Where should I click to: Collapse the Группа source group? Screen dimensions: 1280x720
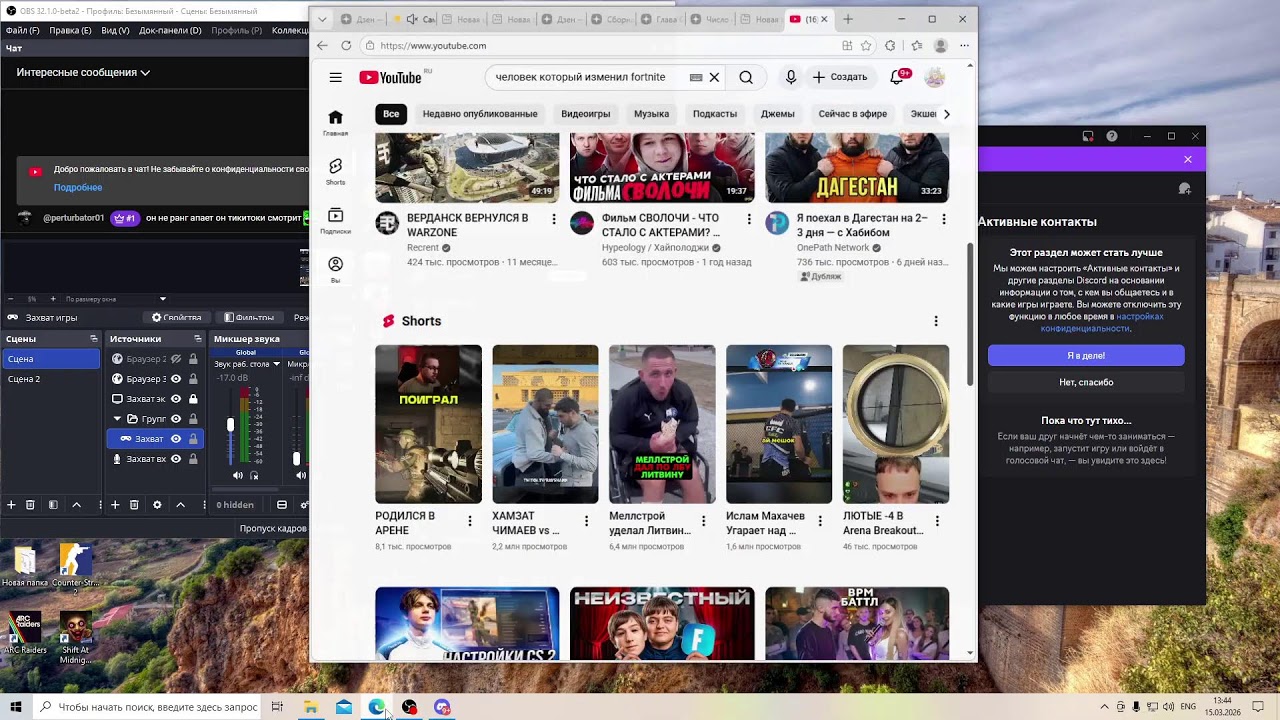coord(118,419)
